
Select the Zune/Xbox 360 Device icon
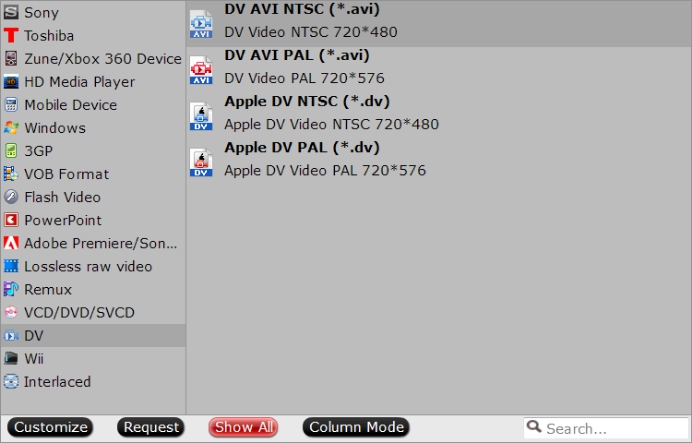click(11, 59)
